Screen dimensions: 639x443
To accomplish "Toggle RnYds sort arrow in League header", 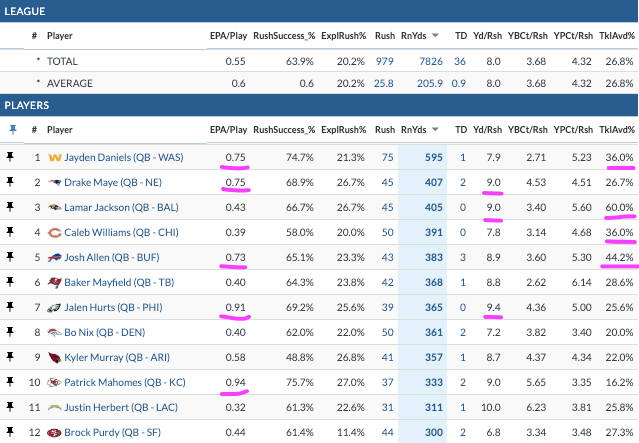I will coord(435,35).
